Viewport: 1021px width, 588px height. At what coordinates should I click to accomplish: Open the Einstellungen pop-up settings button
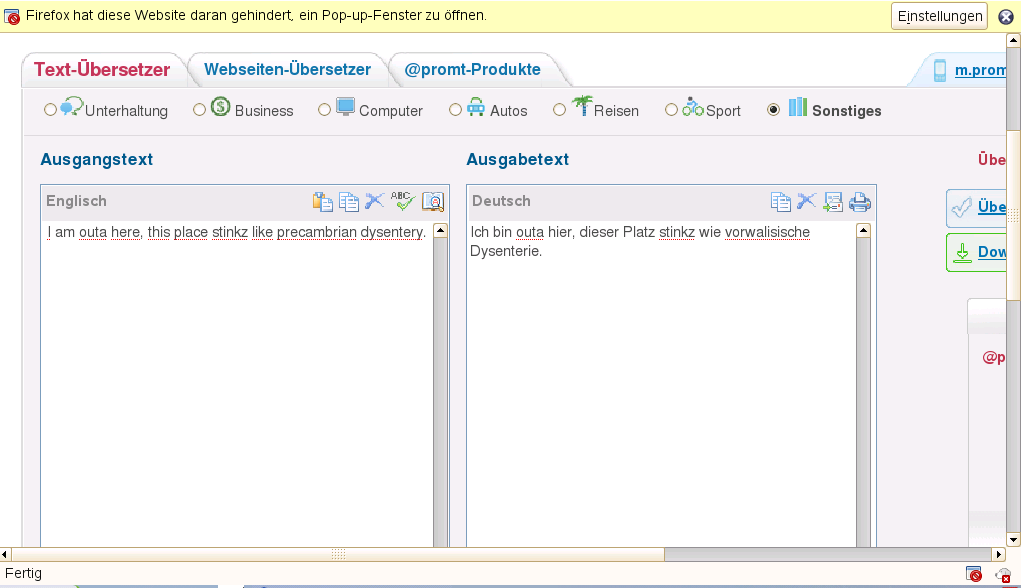click(x=940, y=16)
